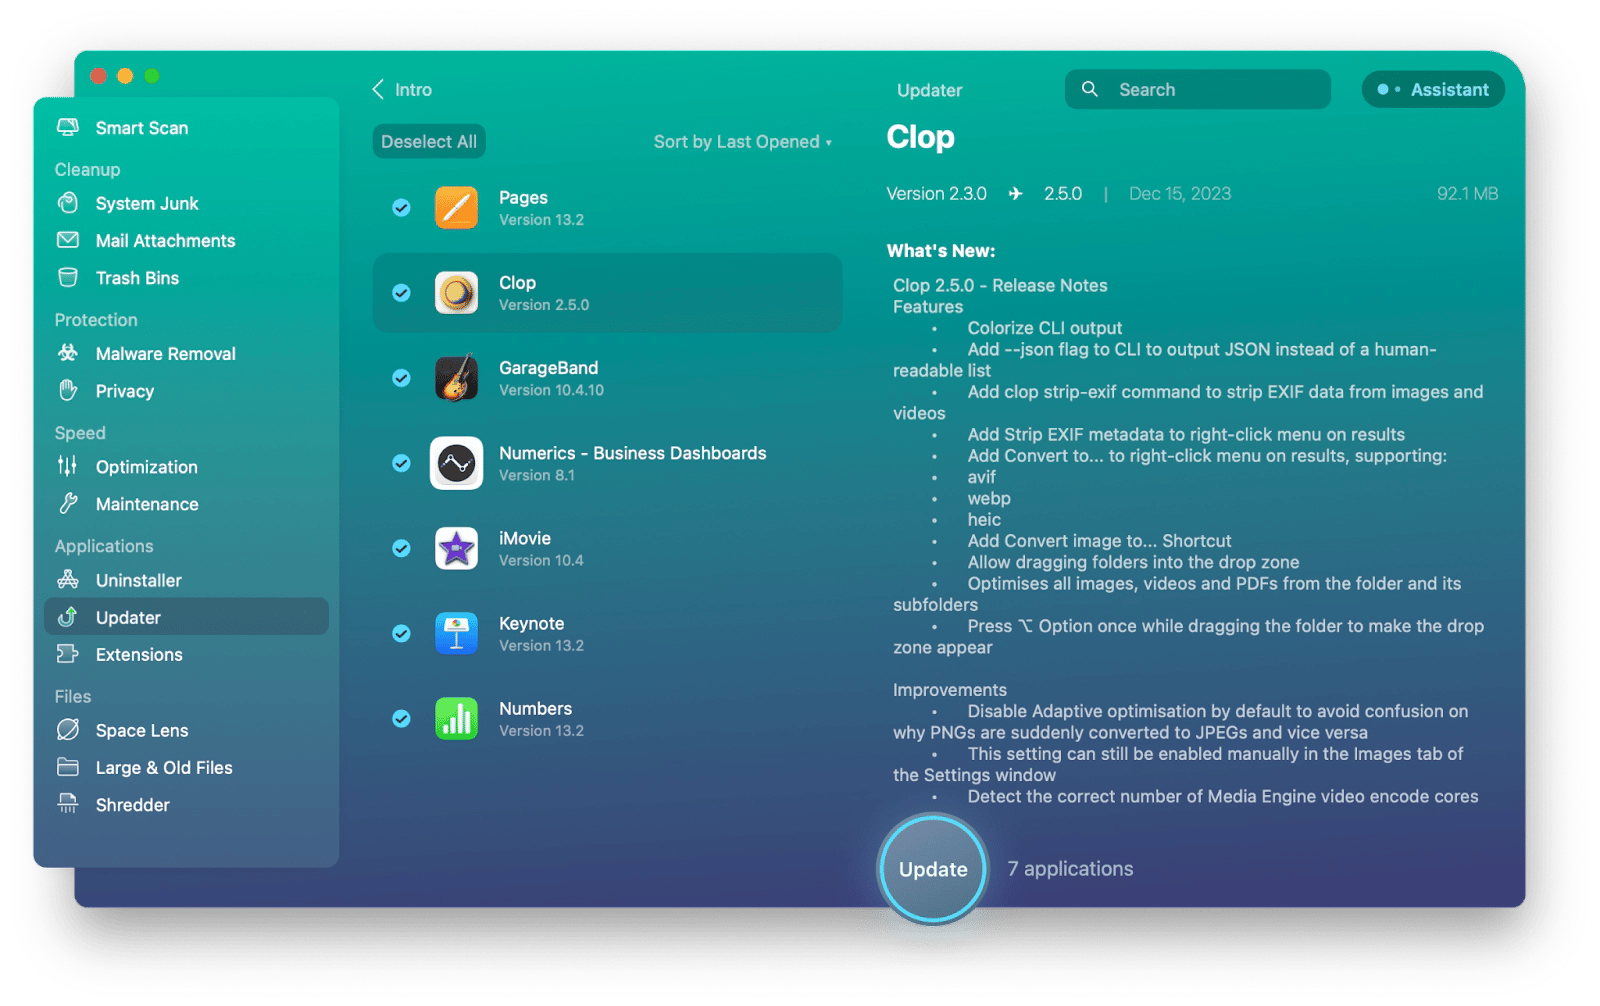Viewport: 1600px width, 1006px height.
Task: Select the Extensions label in sidebar
Action: pos(139,655)
